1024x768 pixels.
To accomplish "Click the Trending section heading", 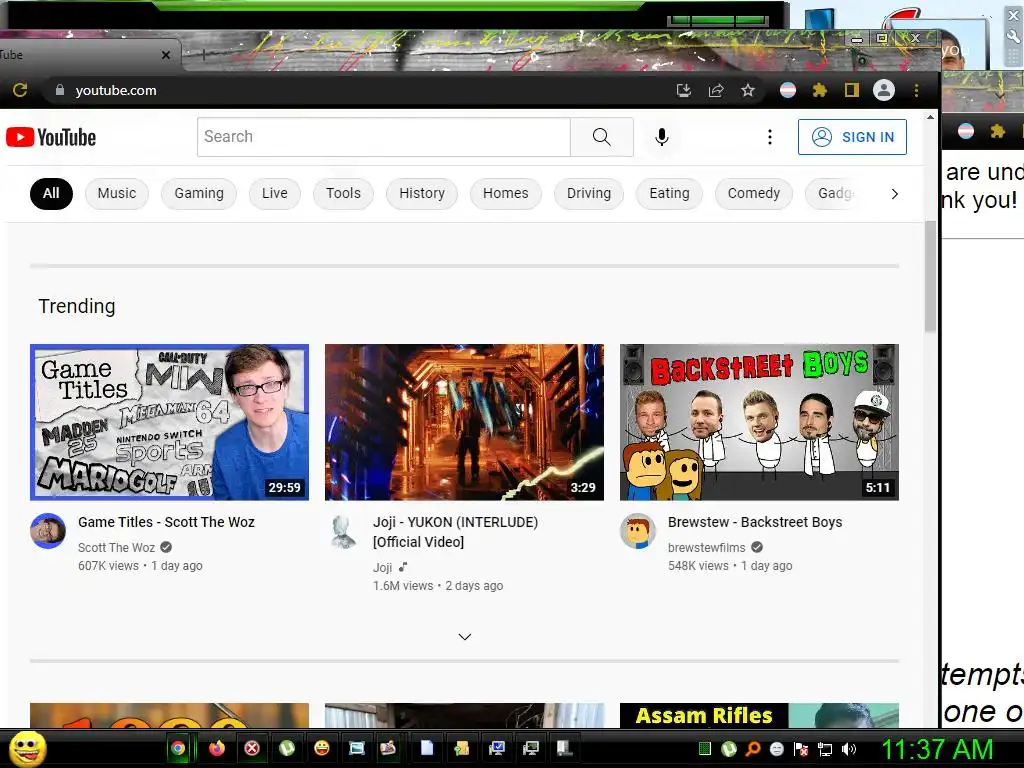I will tap(77, 306).
